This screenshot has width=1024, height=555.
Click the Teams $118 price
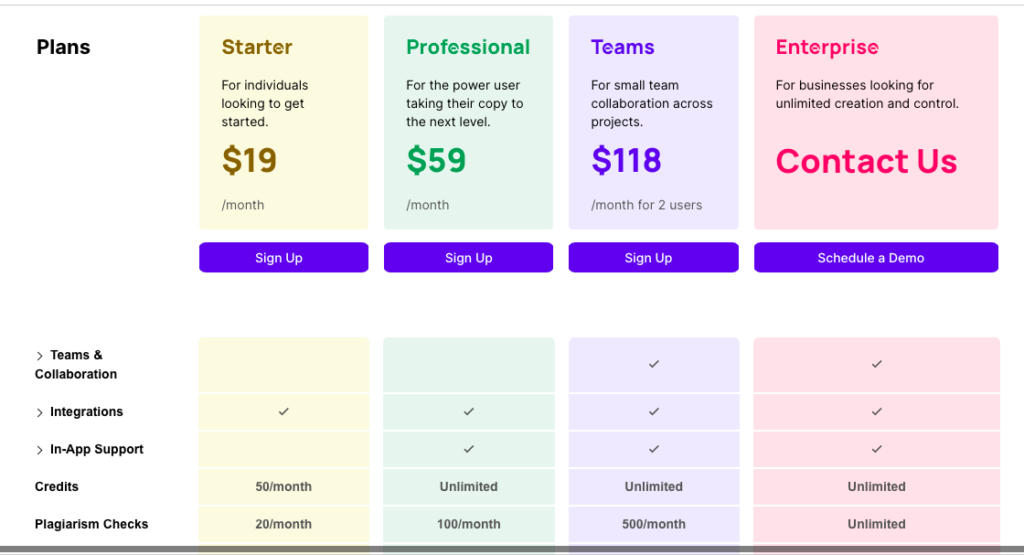point(626,160)
